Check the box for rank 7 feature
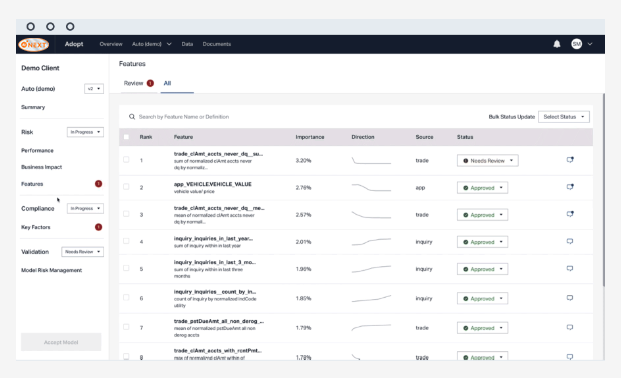The width and height of the screenshot is (621, 378). [126, 327]
